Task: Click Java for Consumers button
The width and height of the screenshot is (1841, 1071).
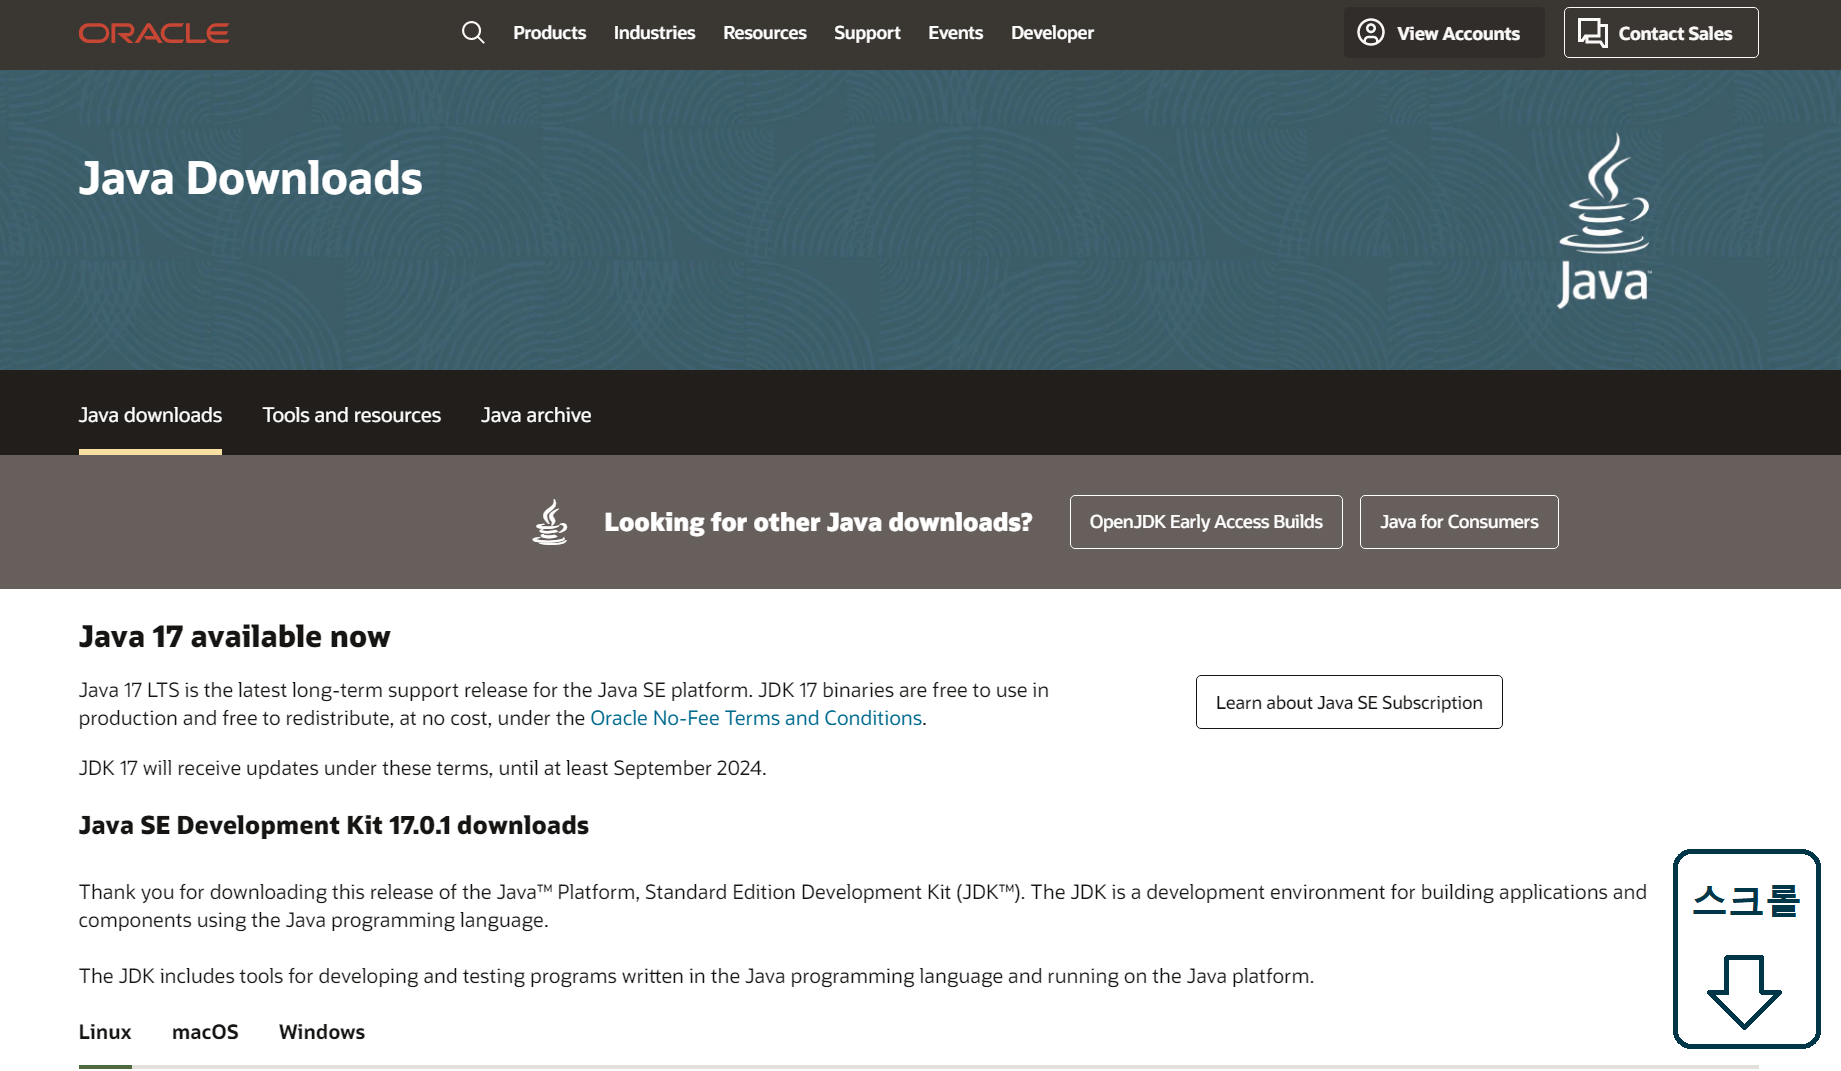Action: [1459, 522]
